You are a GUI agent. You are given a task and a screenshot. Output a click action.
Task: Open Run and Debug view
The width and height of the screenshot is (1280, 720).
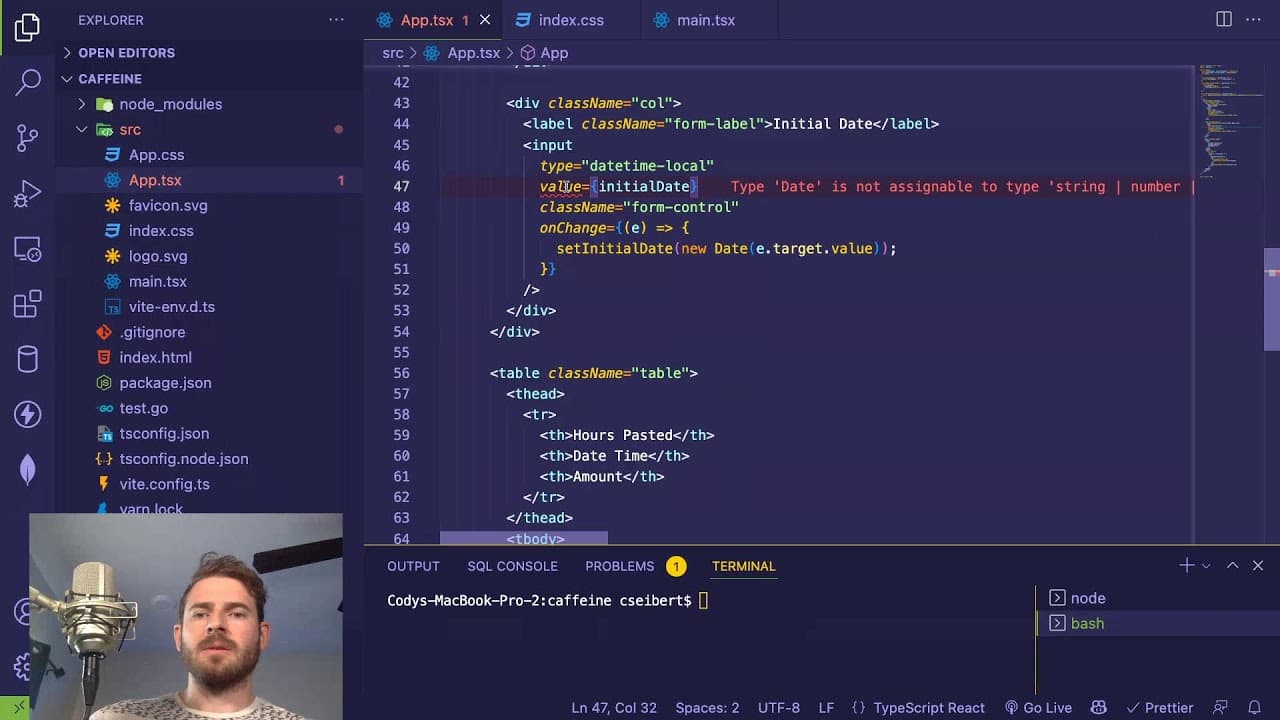coord(28,192)
